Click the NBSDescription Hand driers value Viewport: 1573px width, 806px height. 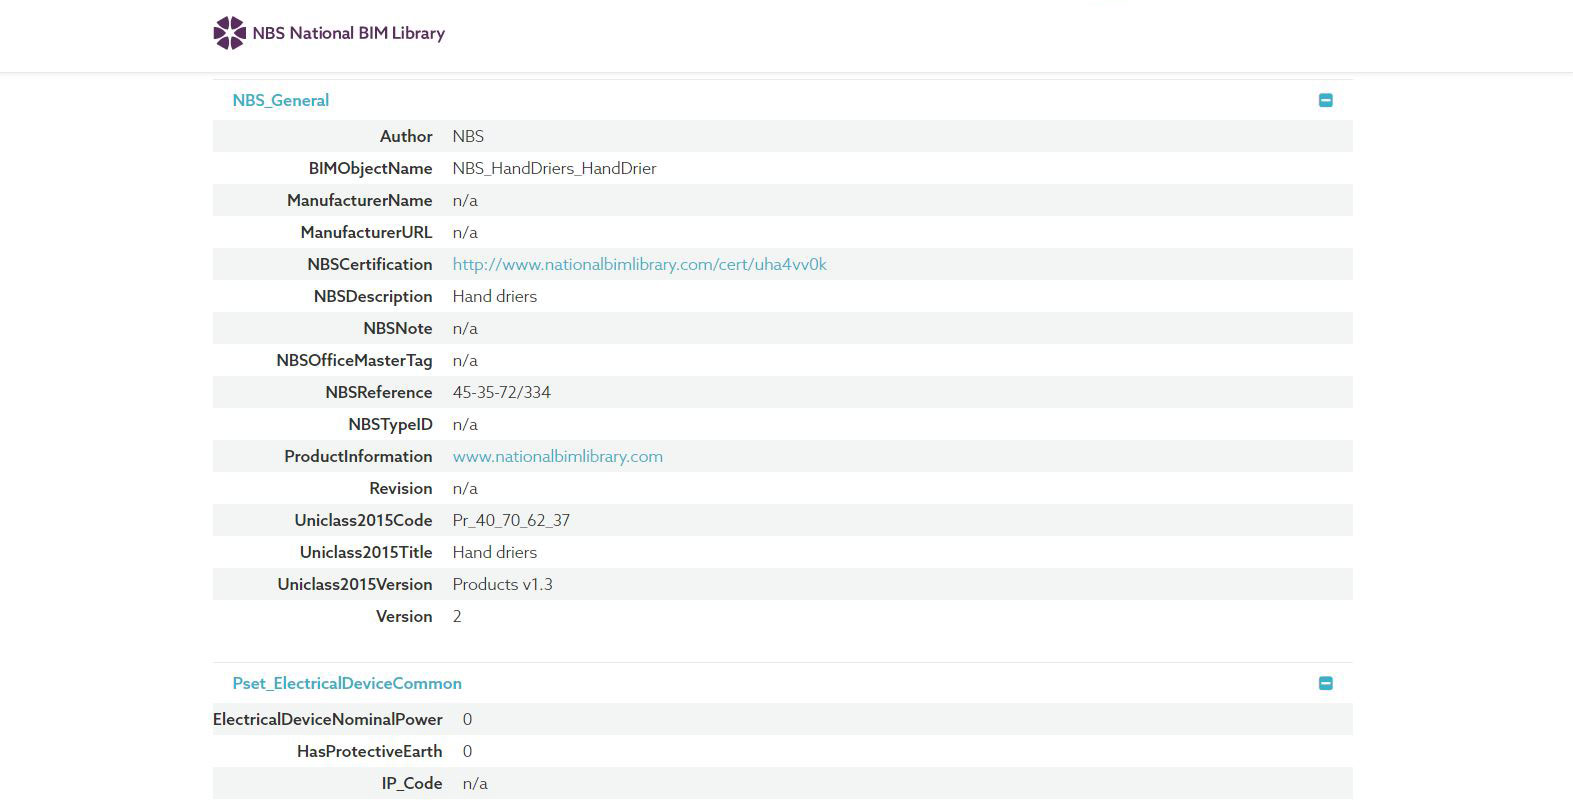(x=494, y=296)
